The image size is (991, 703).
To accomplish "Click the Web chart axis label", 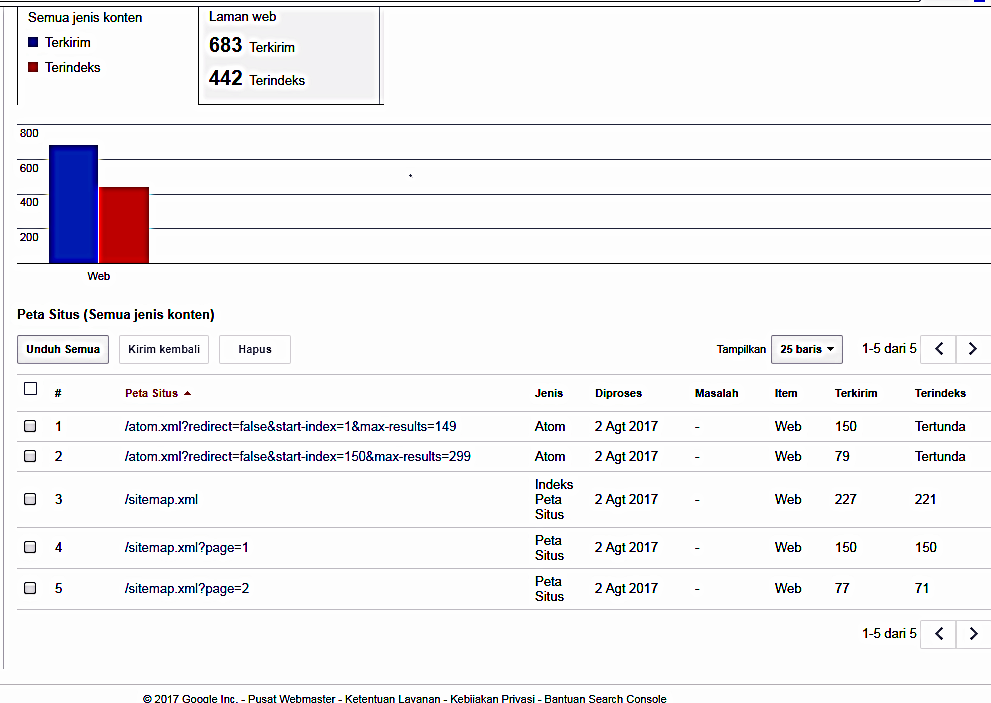I will click(99, 276).
